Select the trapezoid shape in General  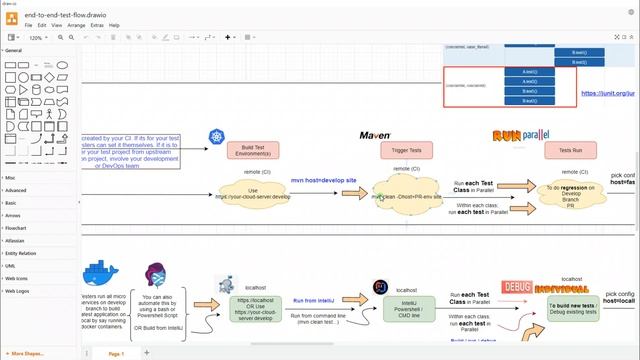click(x=49, y=102)
